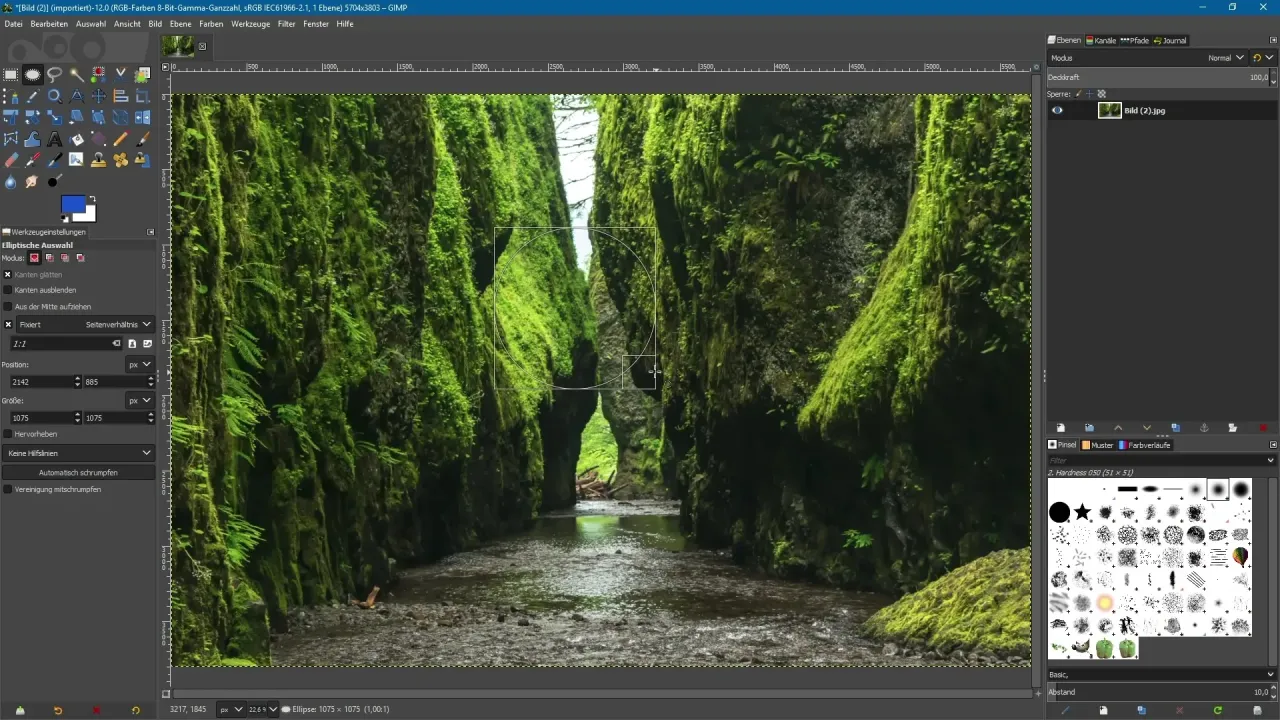The width and height of the screenshot is (1280, 720).
Task: Choose the Pencil tool
Action: pos(121,139)
